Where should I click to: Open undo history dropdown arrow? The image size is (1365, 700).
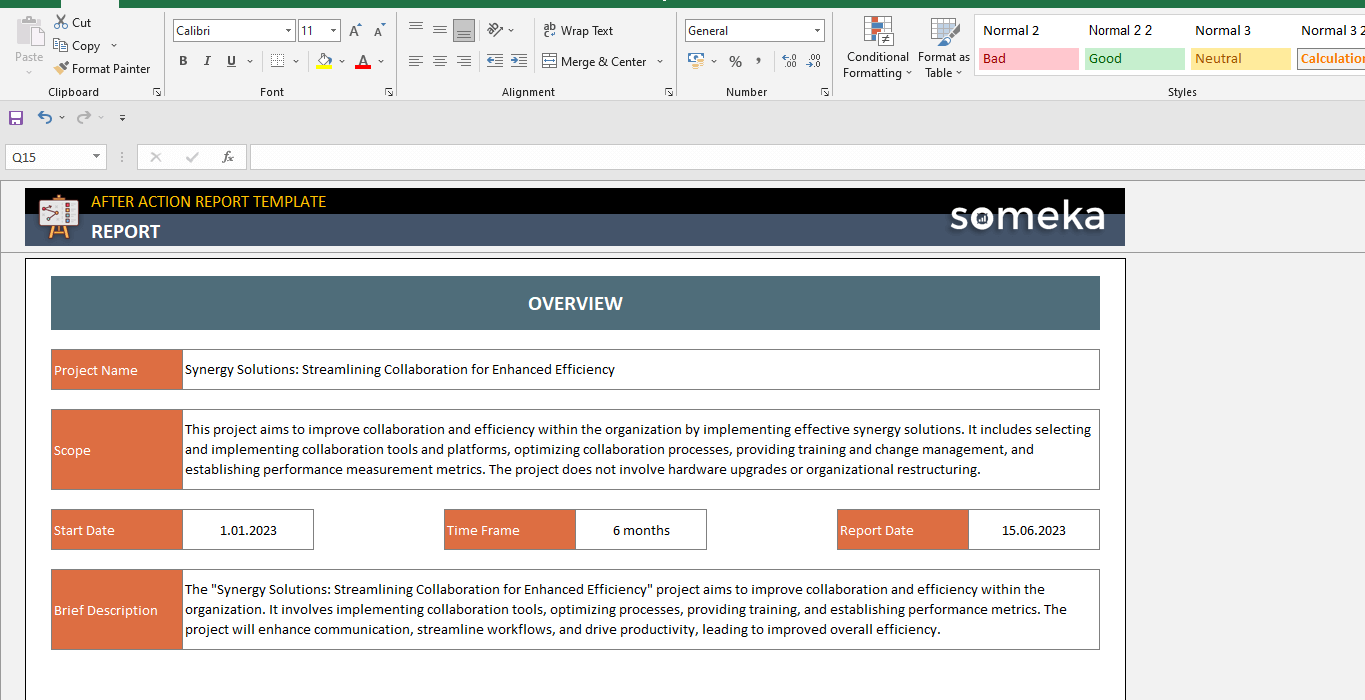coord(62,118)
